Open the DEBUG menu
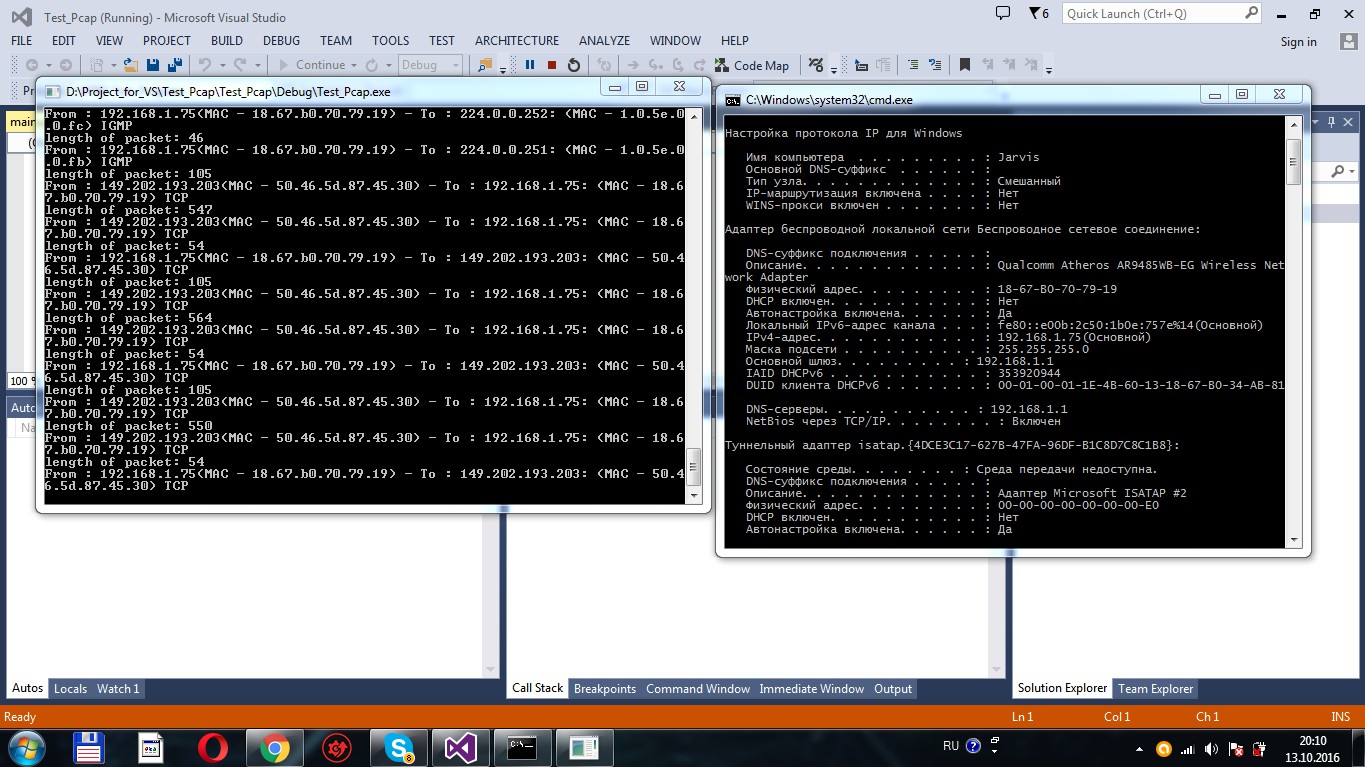 tap(281, 41)
